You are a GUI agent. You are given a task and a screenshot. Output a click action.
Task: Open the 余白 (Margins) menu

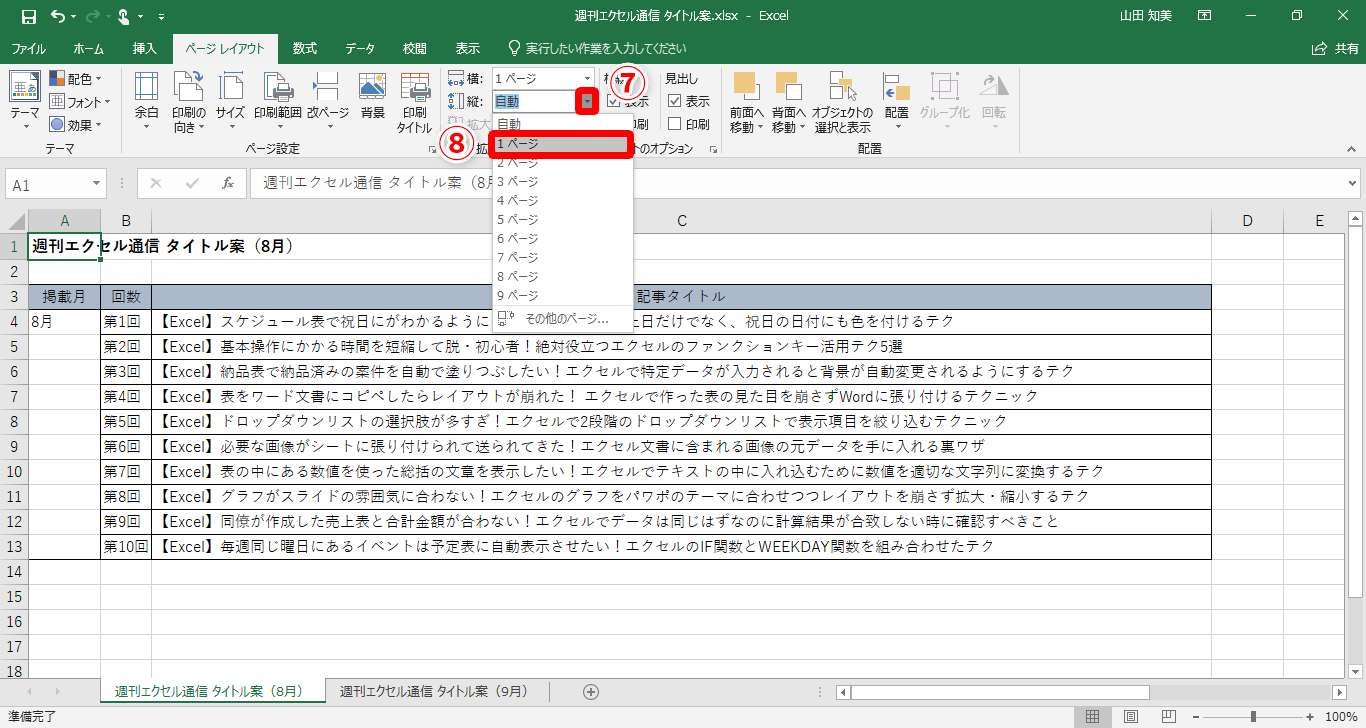(146, 102)
